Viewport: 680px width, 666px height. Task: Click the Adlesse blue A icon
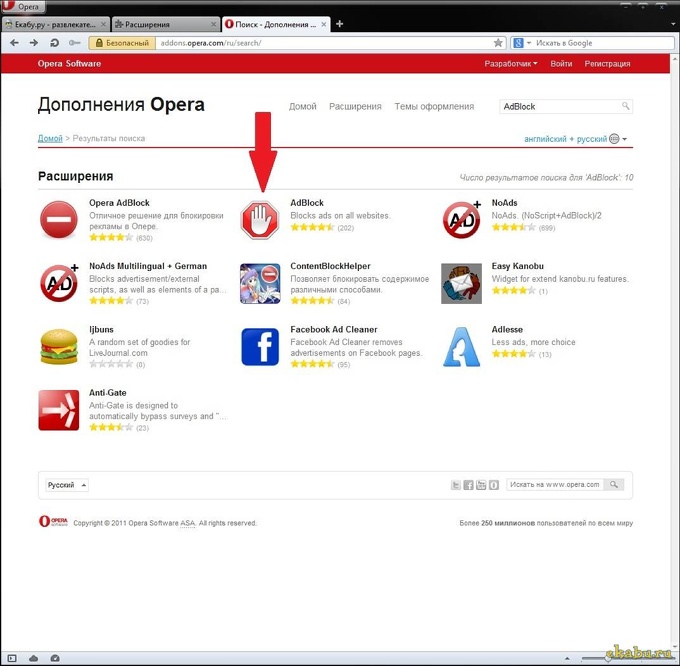pyautogui.click(x=461, y=347)
